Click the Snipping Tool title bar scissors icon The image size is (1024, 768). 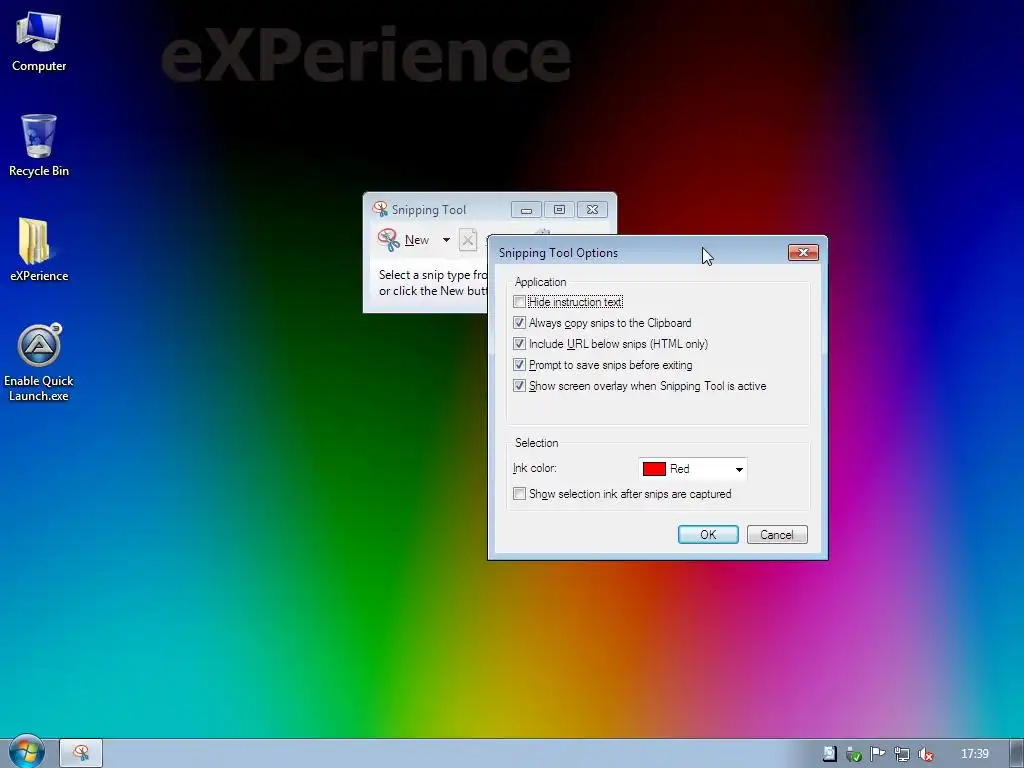(380, 209)
